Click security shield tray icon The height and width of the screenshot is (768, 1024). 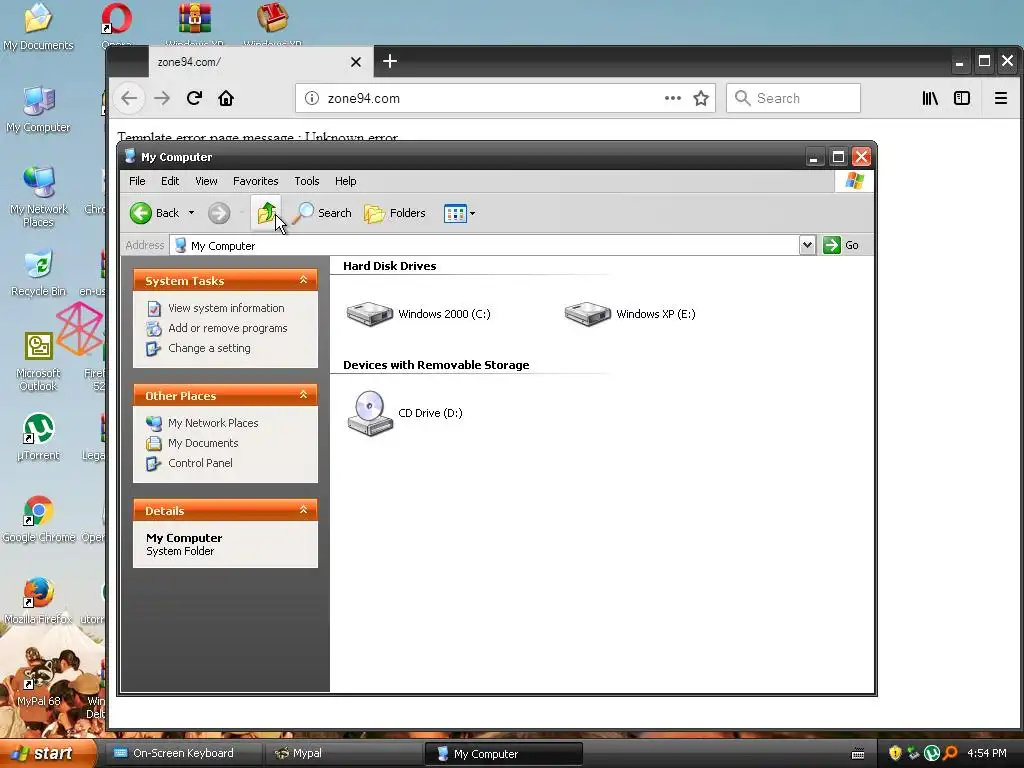pos(895,754)
